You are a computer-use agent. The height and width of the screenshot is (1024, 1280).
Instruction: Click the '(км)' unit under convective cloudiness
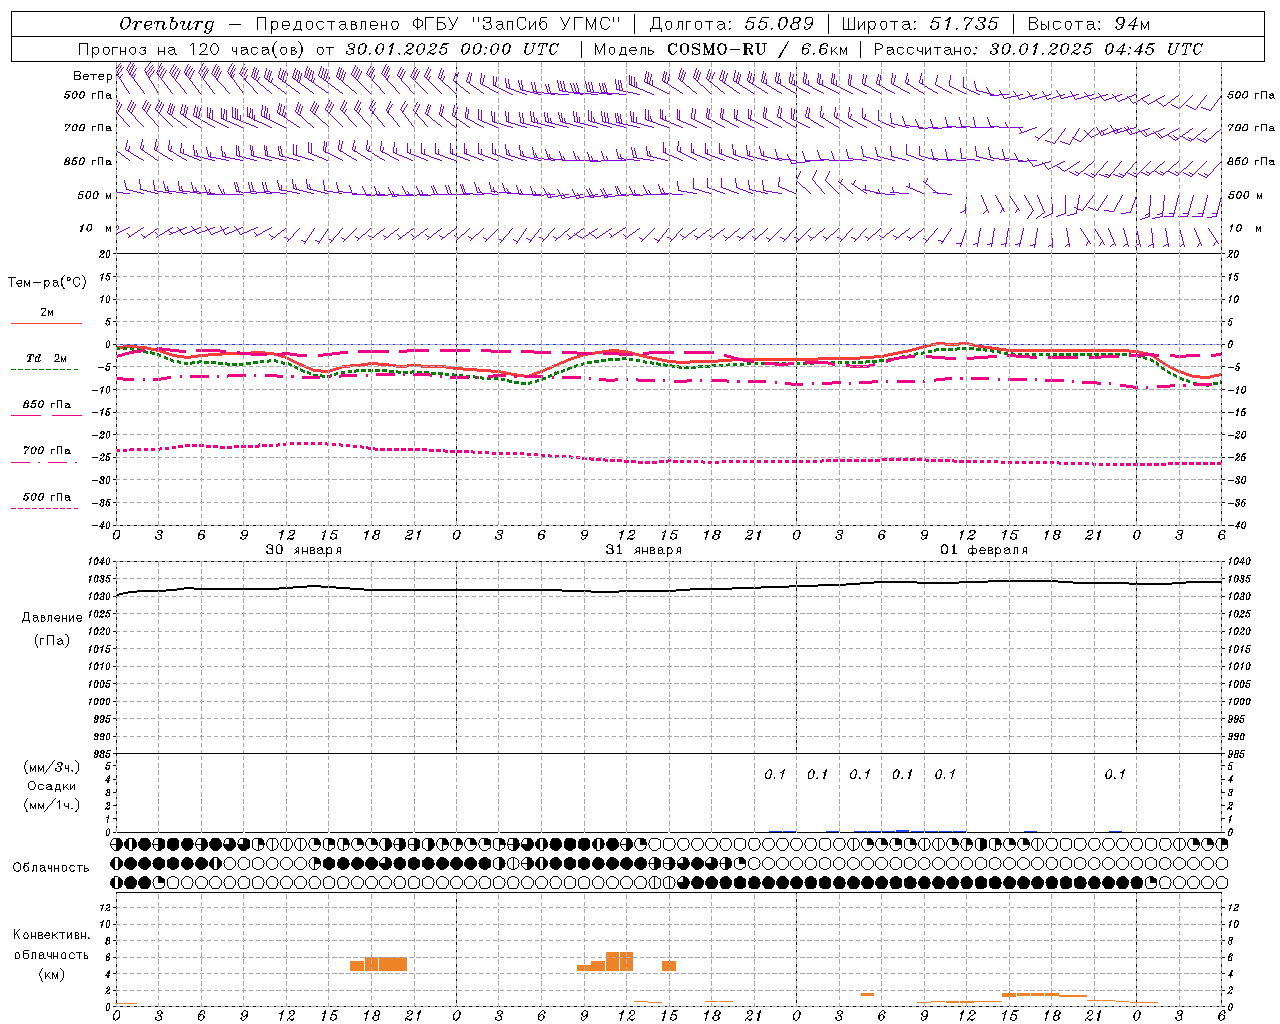pos(52,974)
